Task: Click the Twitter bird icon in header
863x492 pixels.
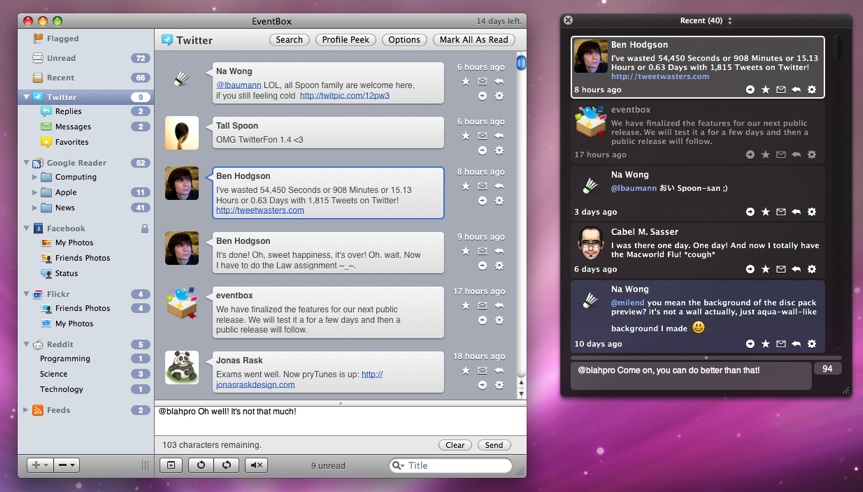Action: click(x=167, y=40)
